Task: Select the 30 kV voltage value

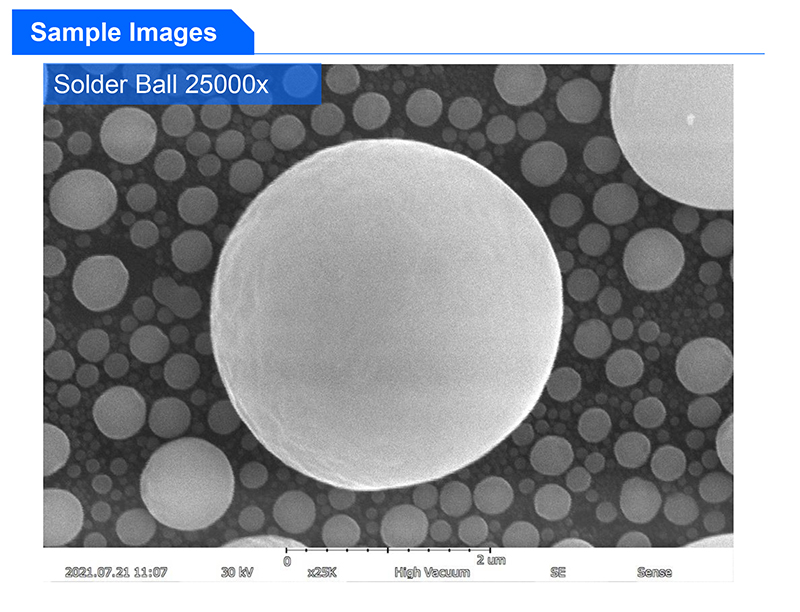Action: pyautogui.click(x=237, y=572)
